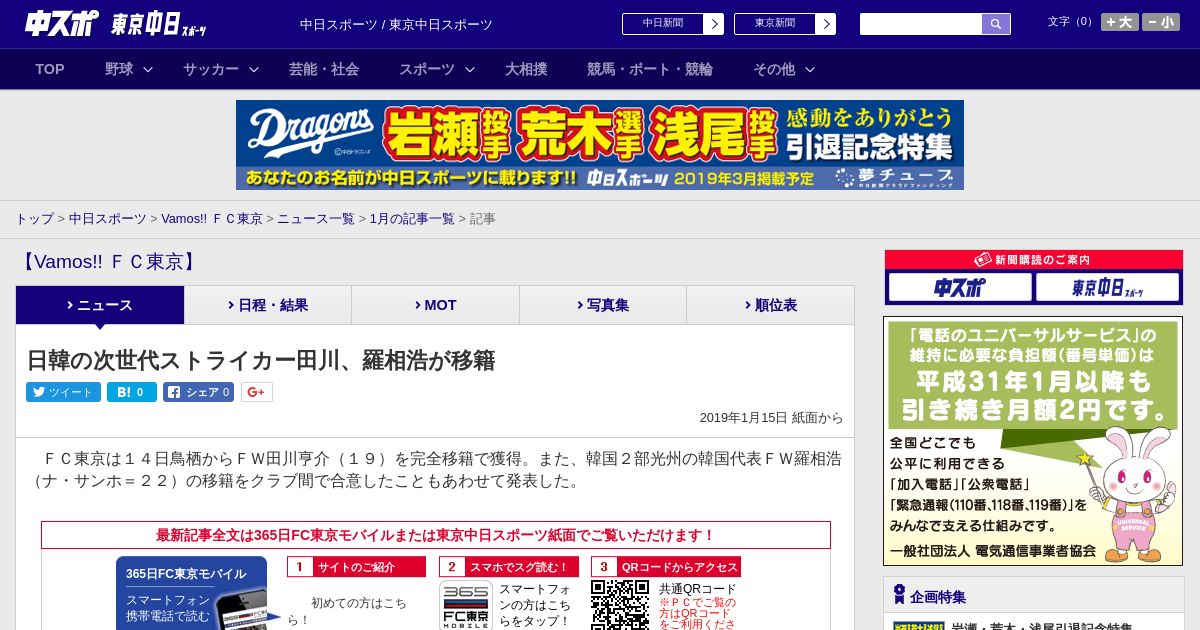The width and height of the screenshot is (1200, 630).
Task: Select the MOT tab
Action: click(x=435, y=305)
